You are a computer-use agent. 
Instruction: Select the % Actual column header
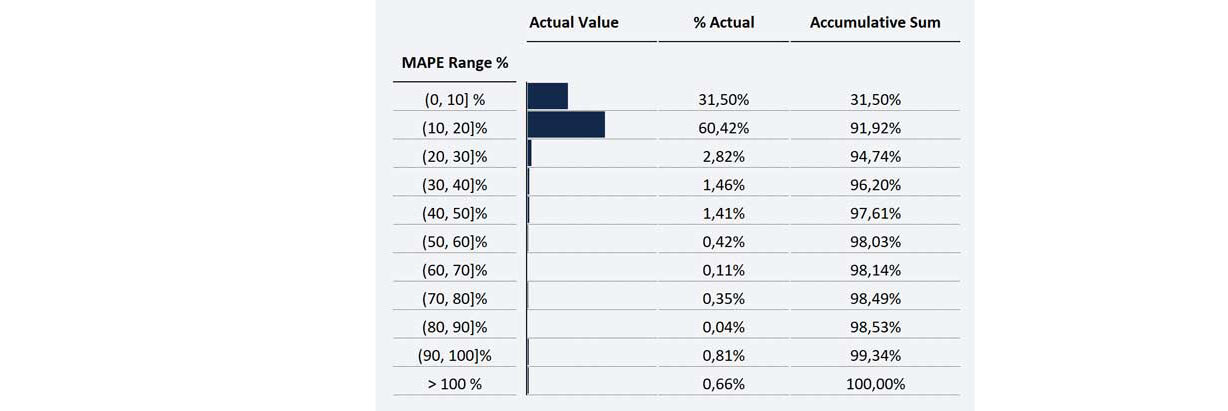[724, 22]
